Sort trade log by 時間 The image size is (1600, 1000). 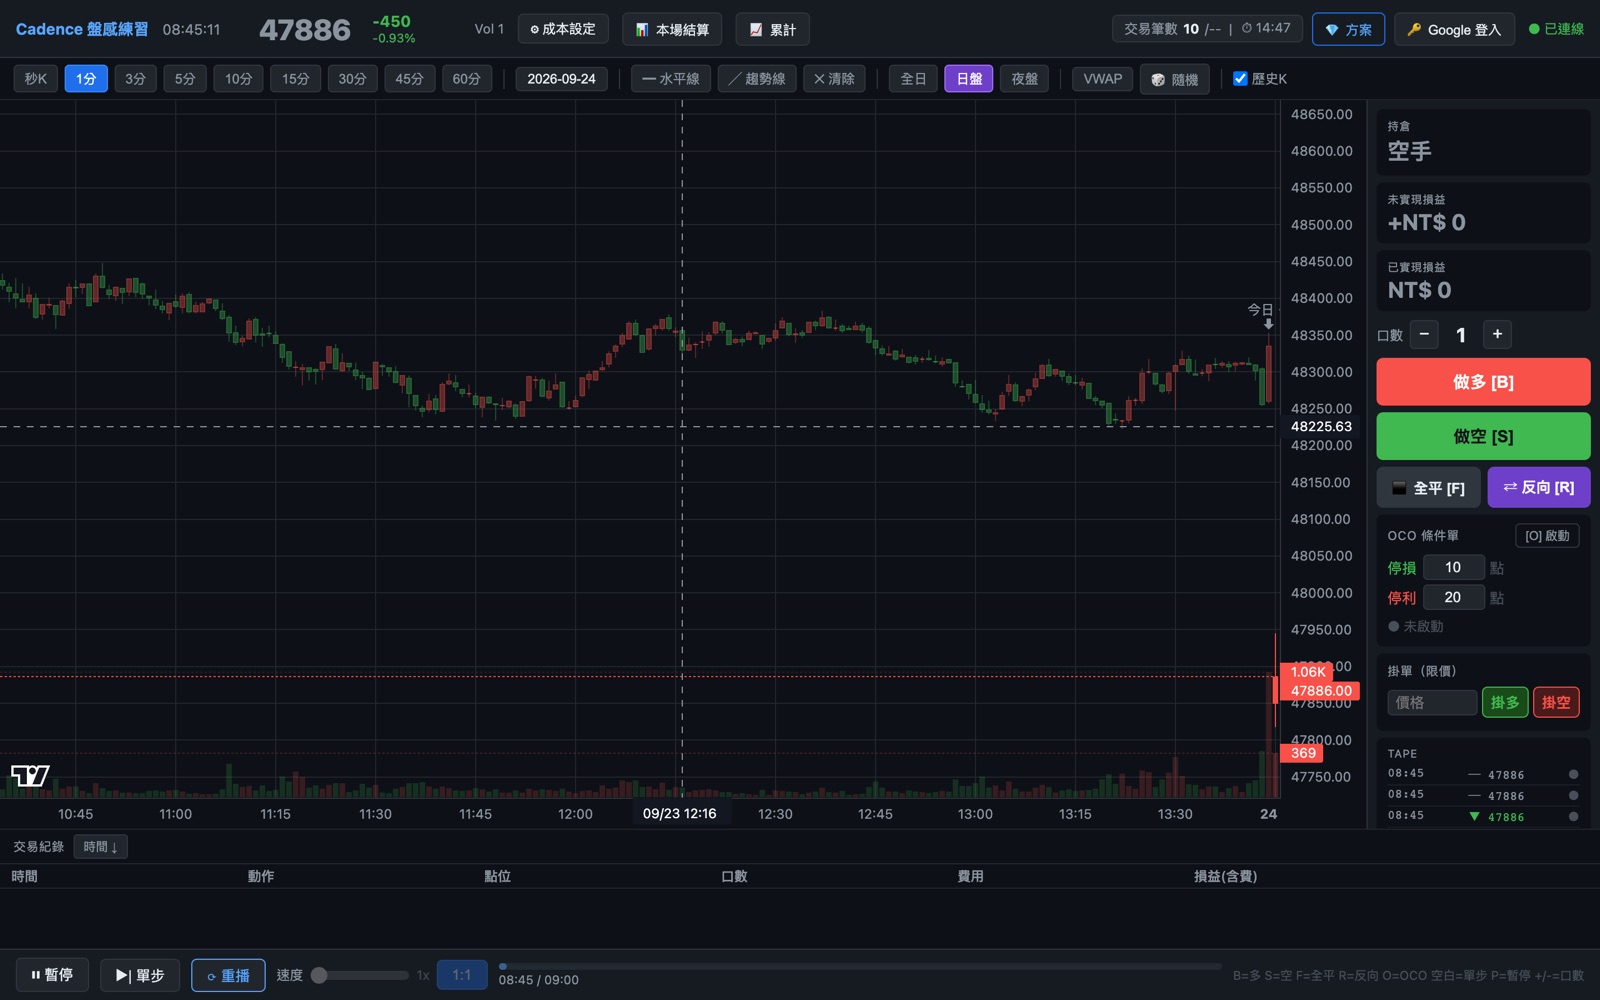click(x=100, y=847)
